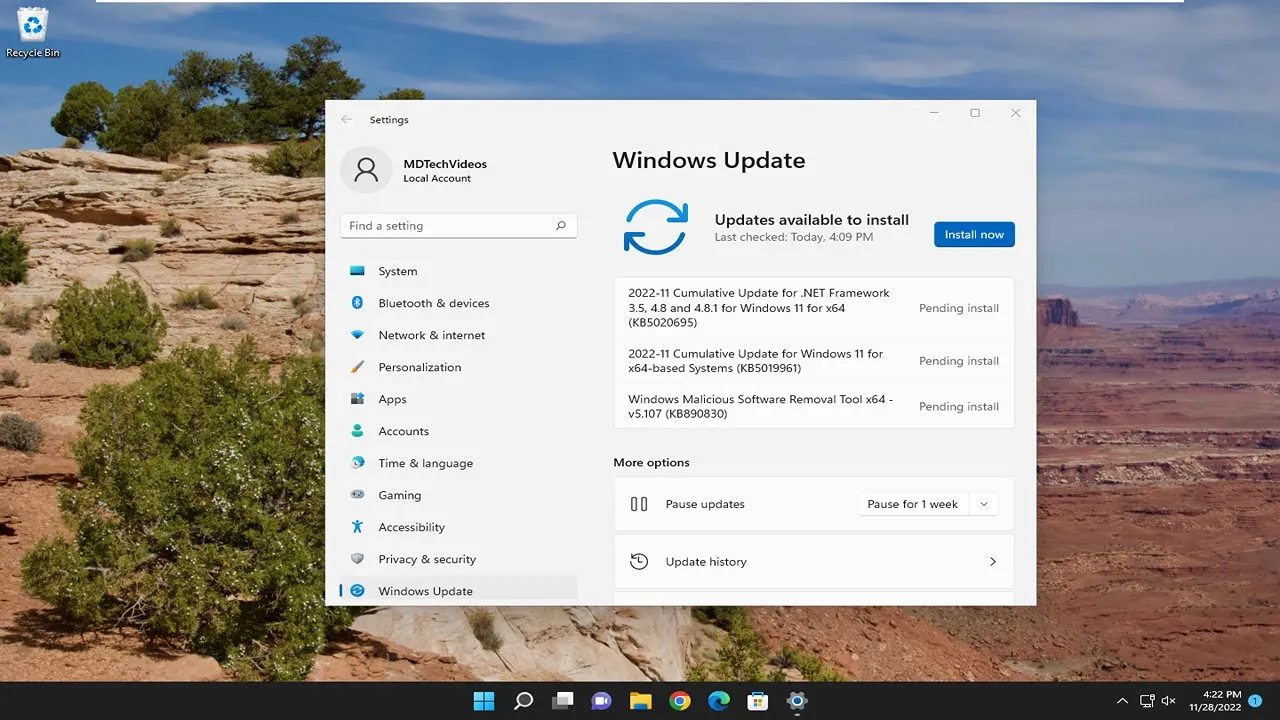Open the Update history row
1280x720 pixels.
coord(814,562)
